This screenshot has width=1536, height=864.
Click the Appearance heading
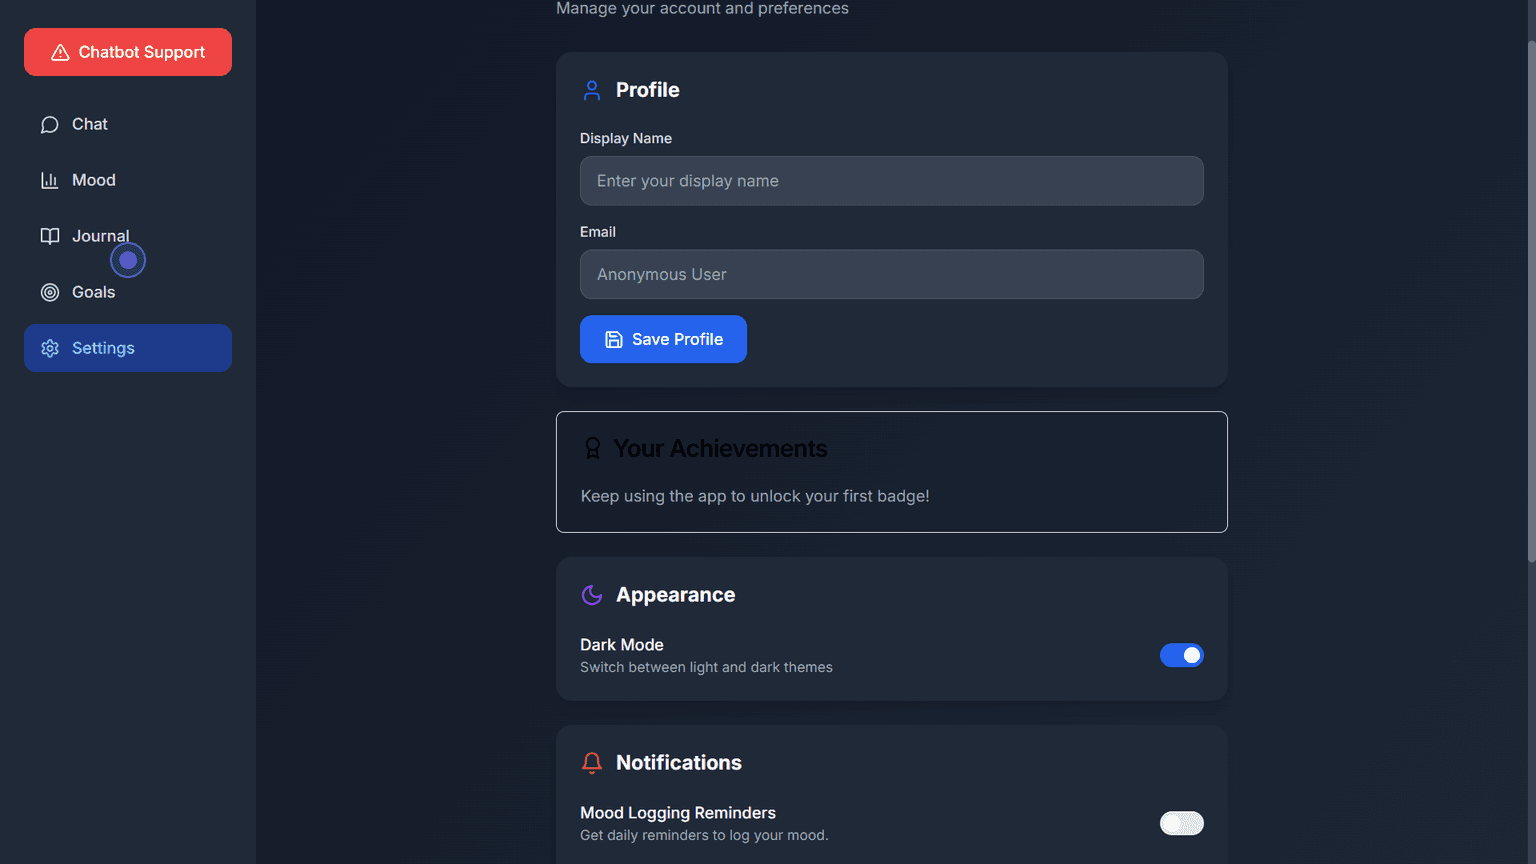point(676,595)
